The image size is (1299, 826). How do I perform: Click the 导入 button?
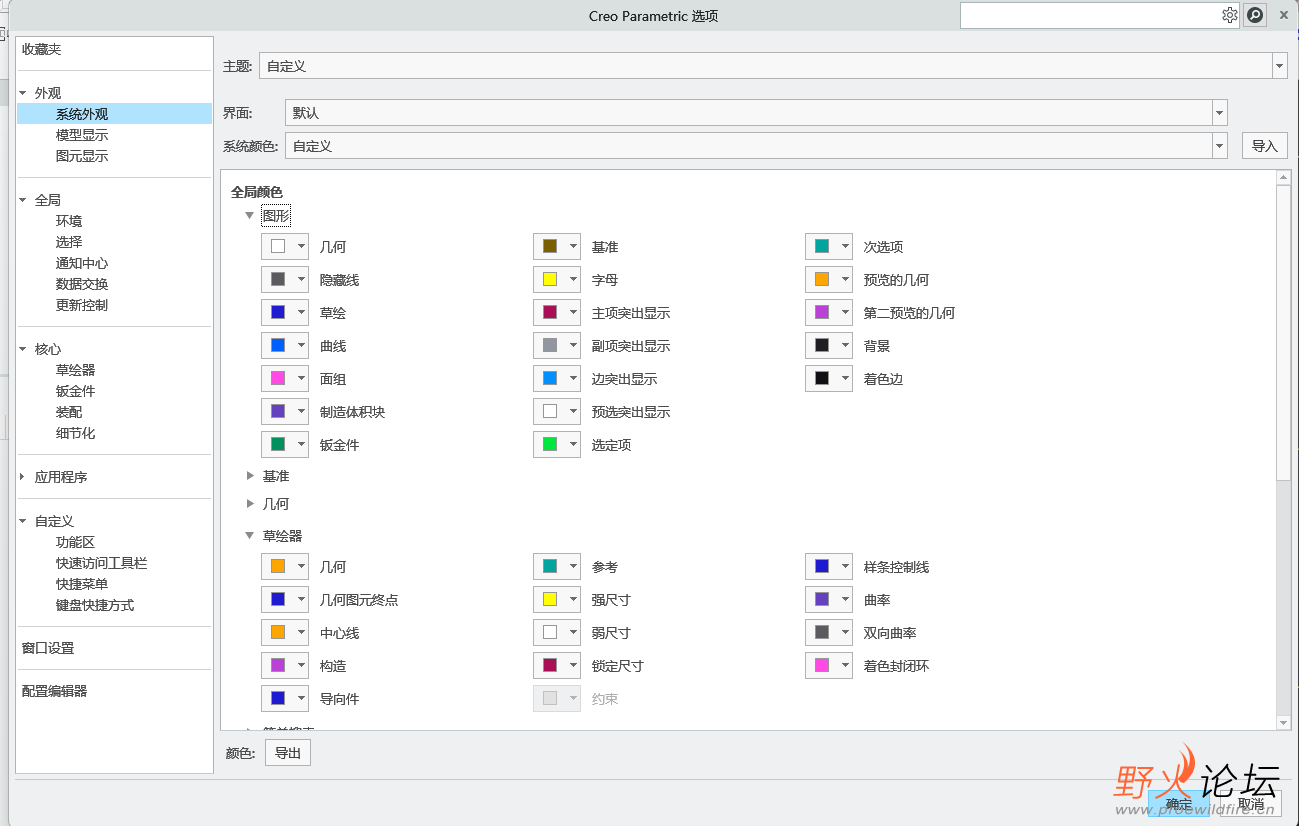pos(1264,146)
